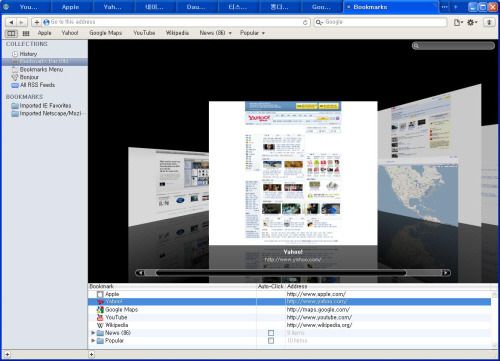This screenshot has width=500, height=361.
Task: Select Bonjour collection
Action: pyautogui.click(x=25, y=77)
